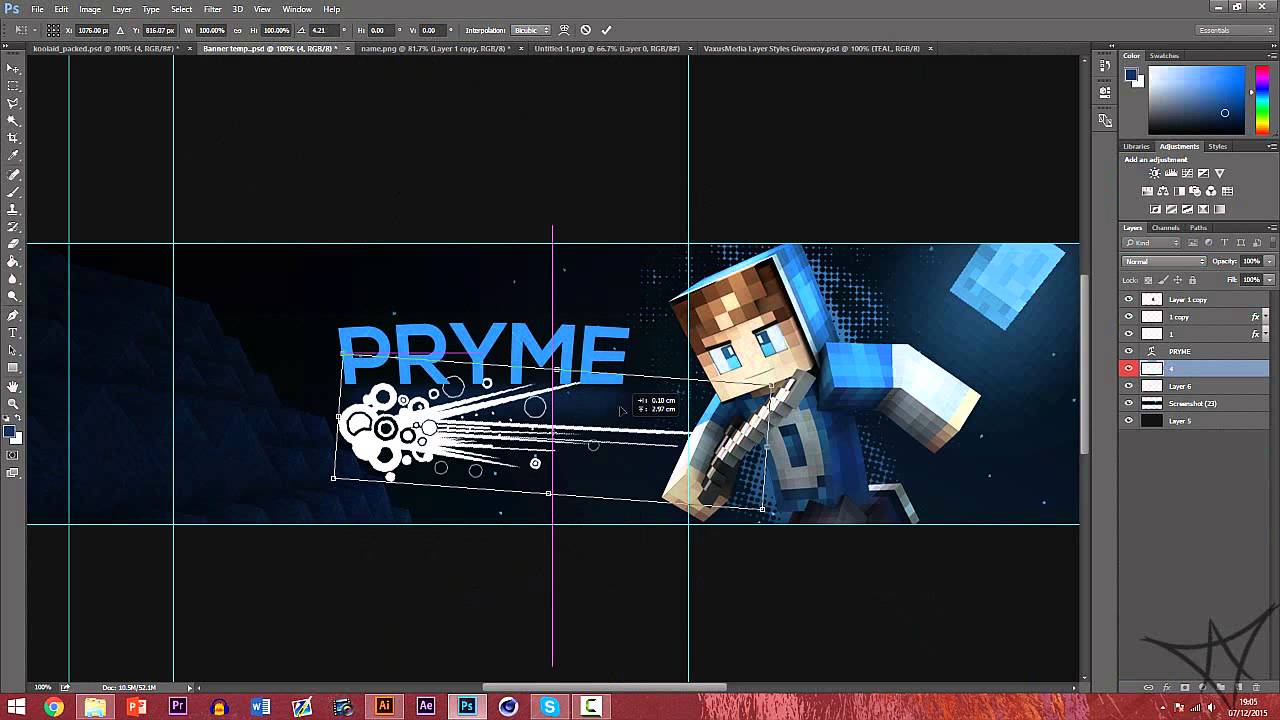Select the Crop tool

coord(13,138)
